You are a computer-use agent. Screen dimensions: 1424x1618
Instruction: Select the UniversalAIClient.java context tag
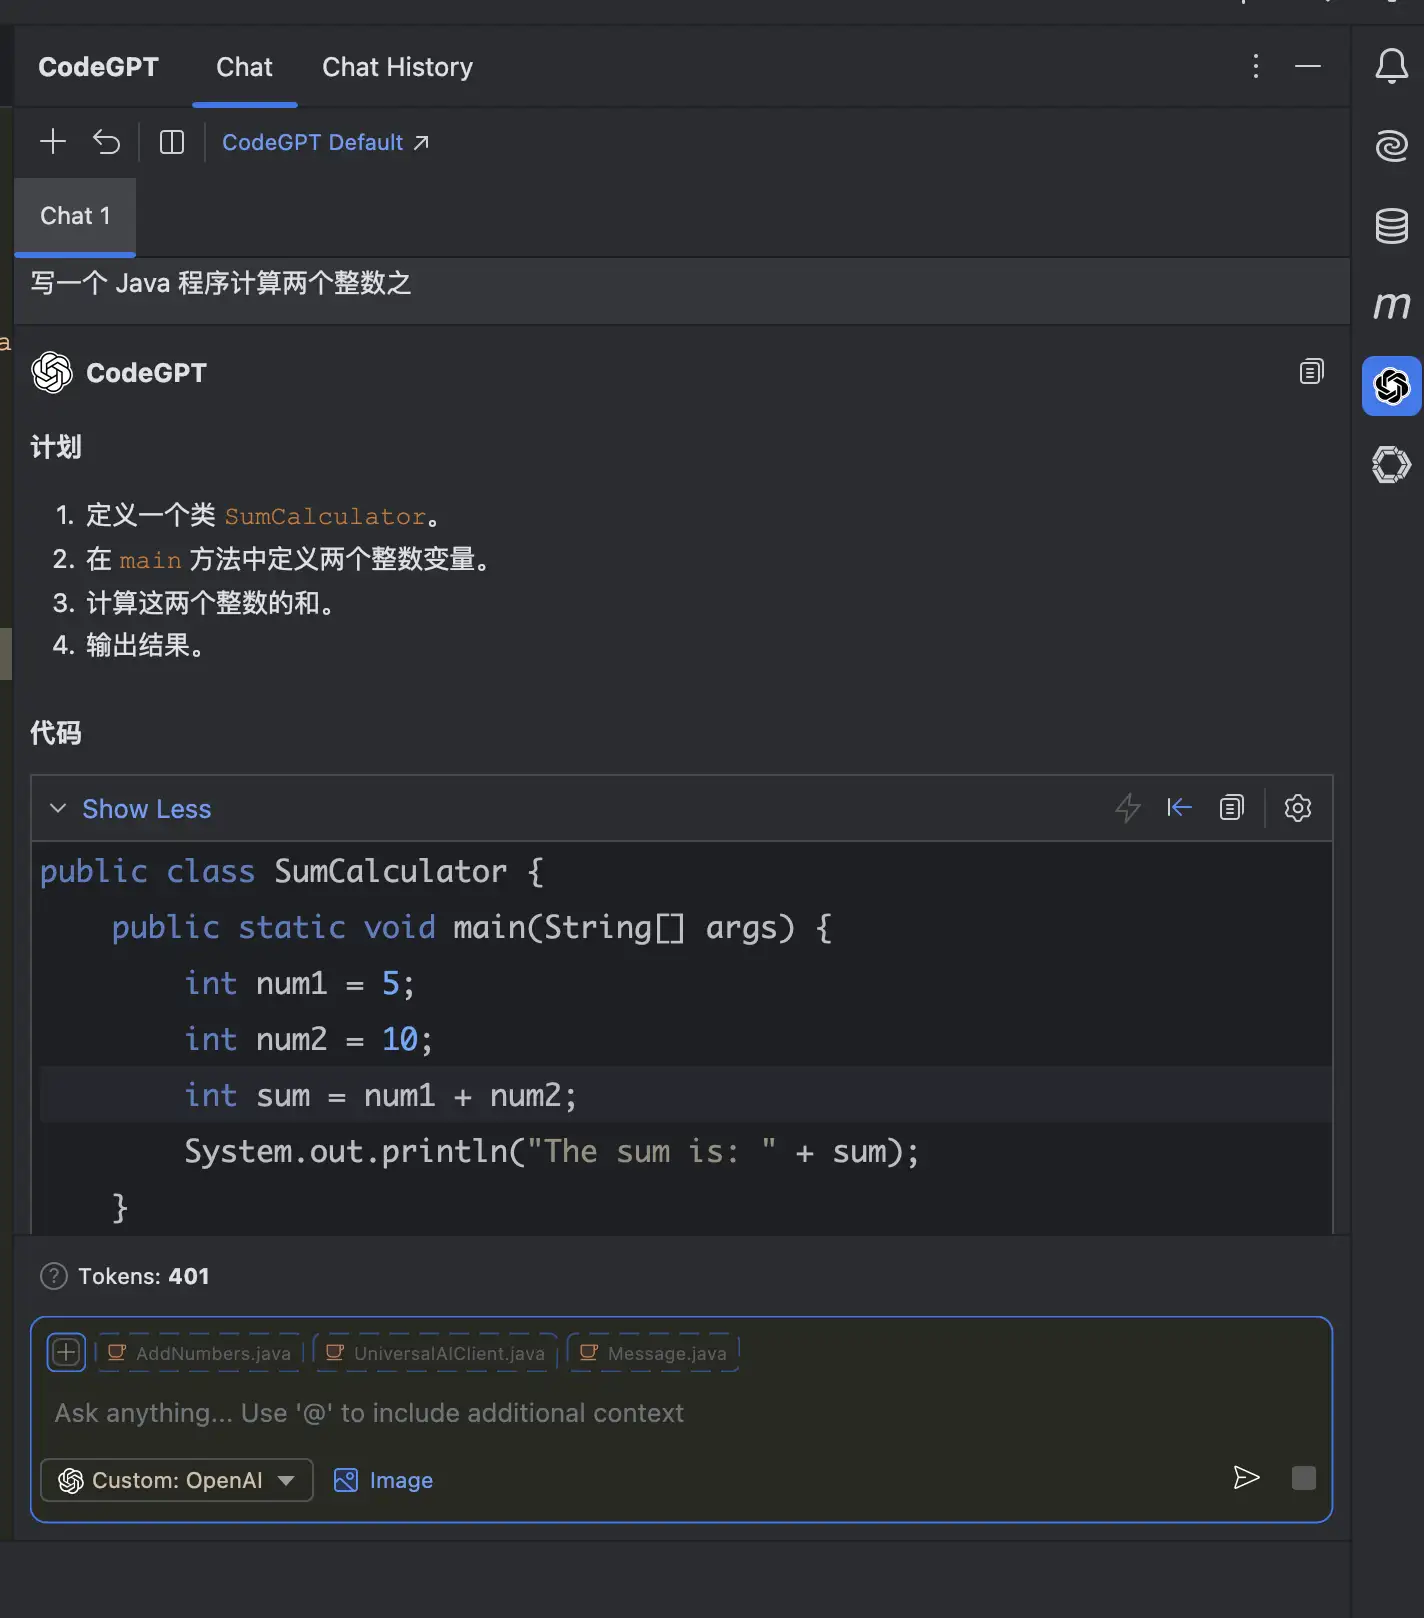coord(436,1353)
